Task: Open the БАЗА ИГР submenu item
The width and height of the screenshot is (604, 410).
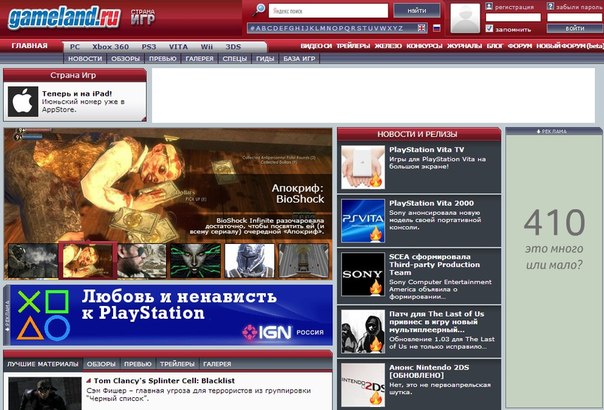Action: (x=299, y=59)
